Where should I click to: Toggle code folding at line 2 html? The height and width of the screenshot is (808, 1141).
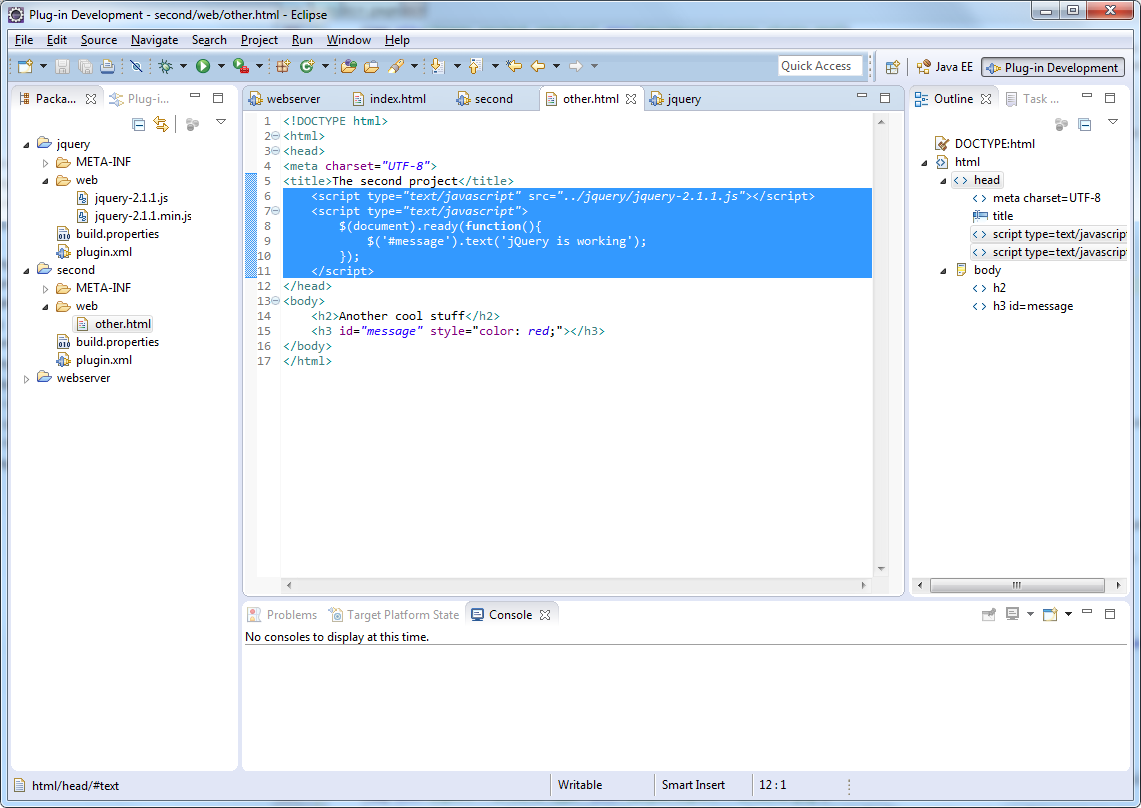click(276, 136)
